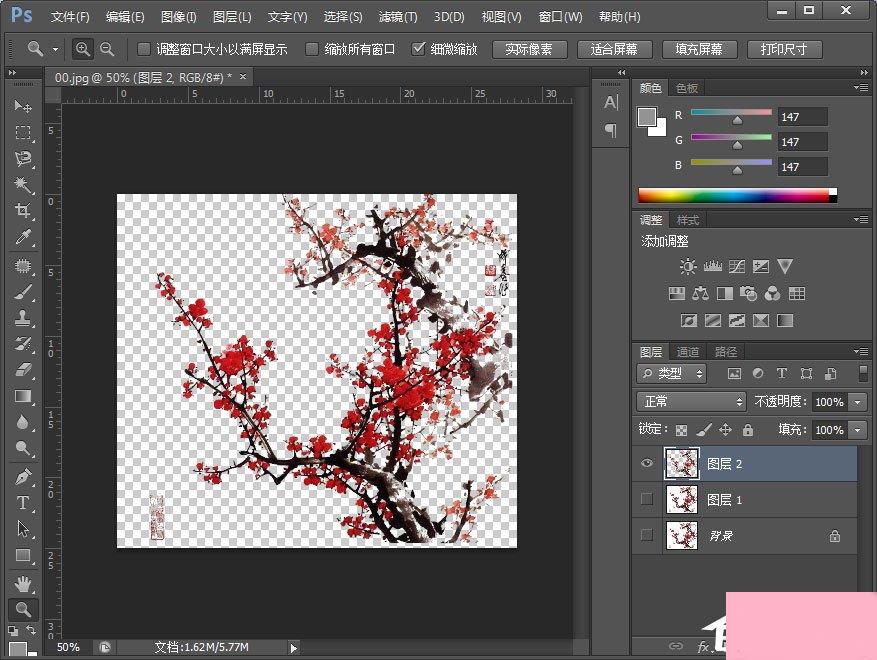Screen dimensions: 877x660
Task: Select the Brush tool
Action: tap(22, 291)
